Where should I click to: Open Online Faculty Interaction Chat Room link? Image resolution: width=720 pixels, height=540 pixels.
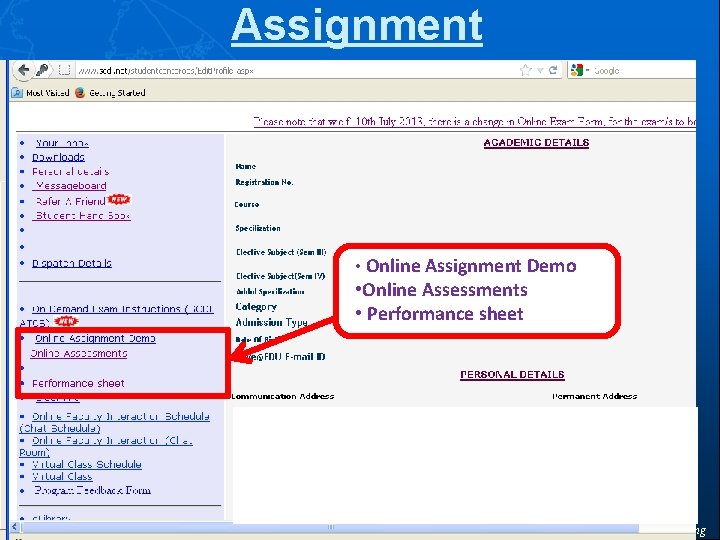click(112, 440)
